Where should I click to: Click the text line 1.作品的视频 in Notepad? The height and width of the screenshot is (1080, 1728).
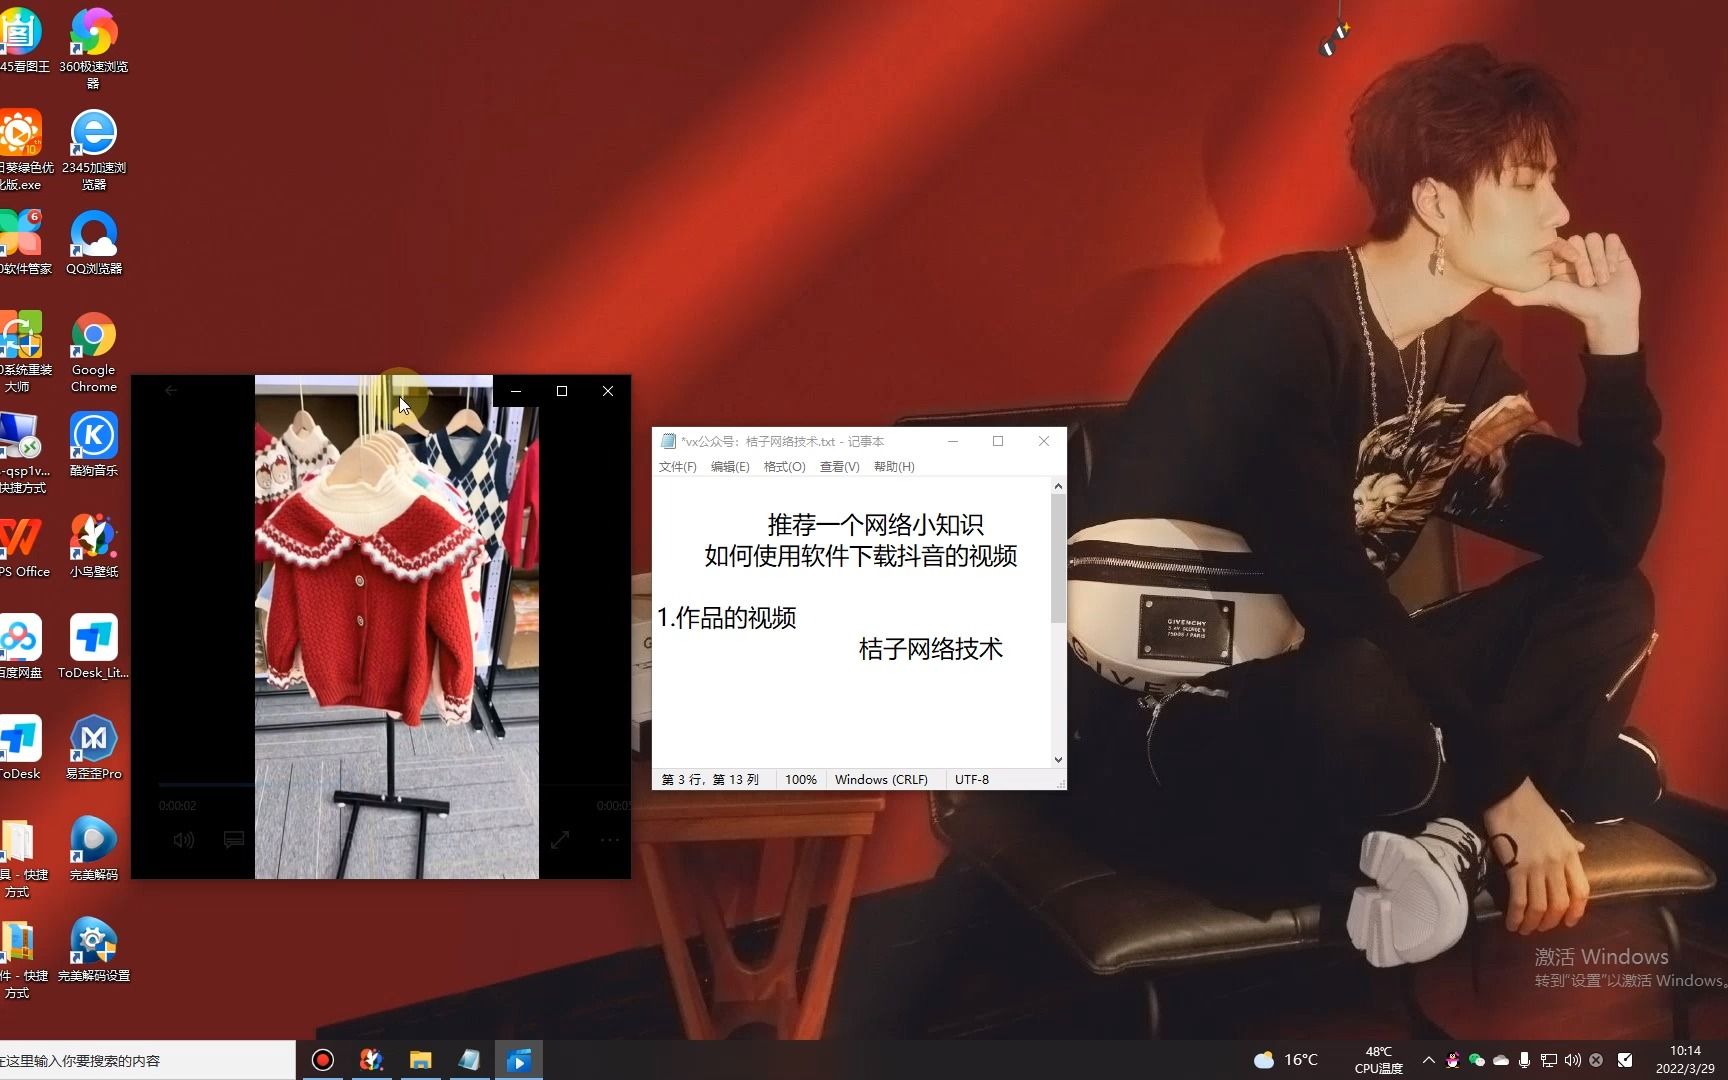pos(726,618)
